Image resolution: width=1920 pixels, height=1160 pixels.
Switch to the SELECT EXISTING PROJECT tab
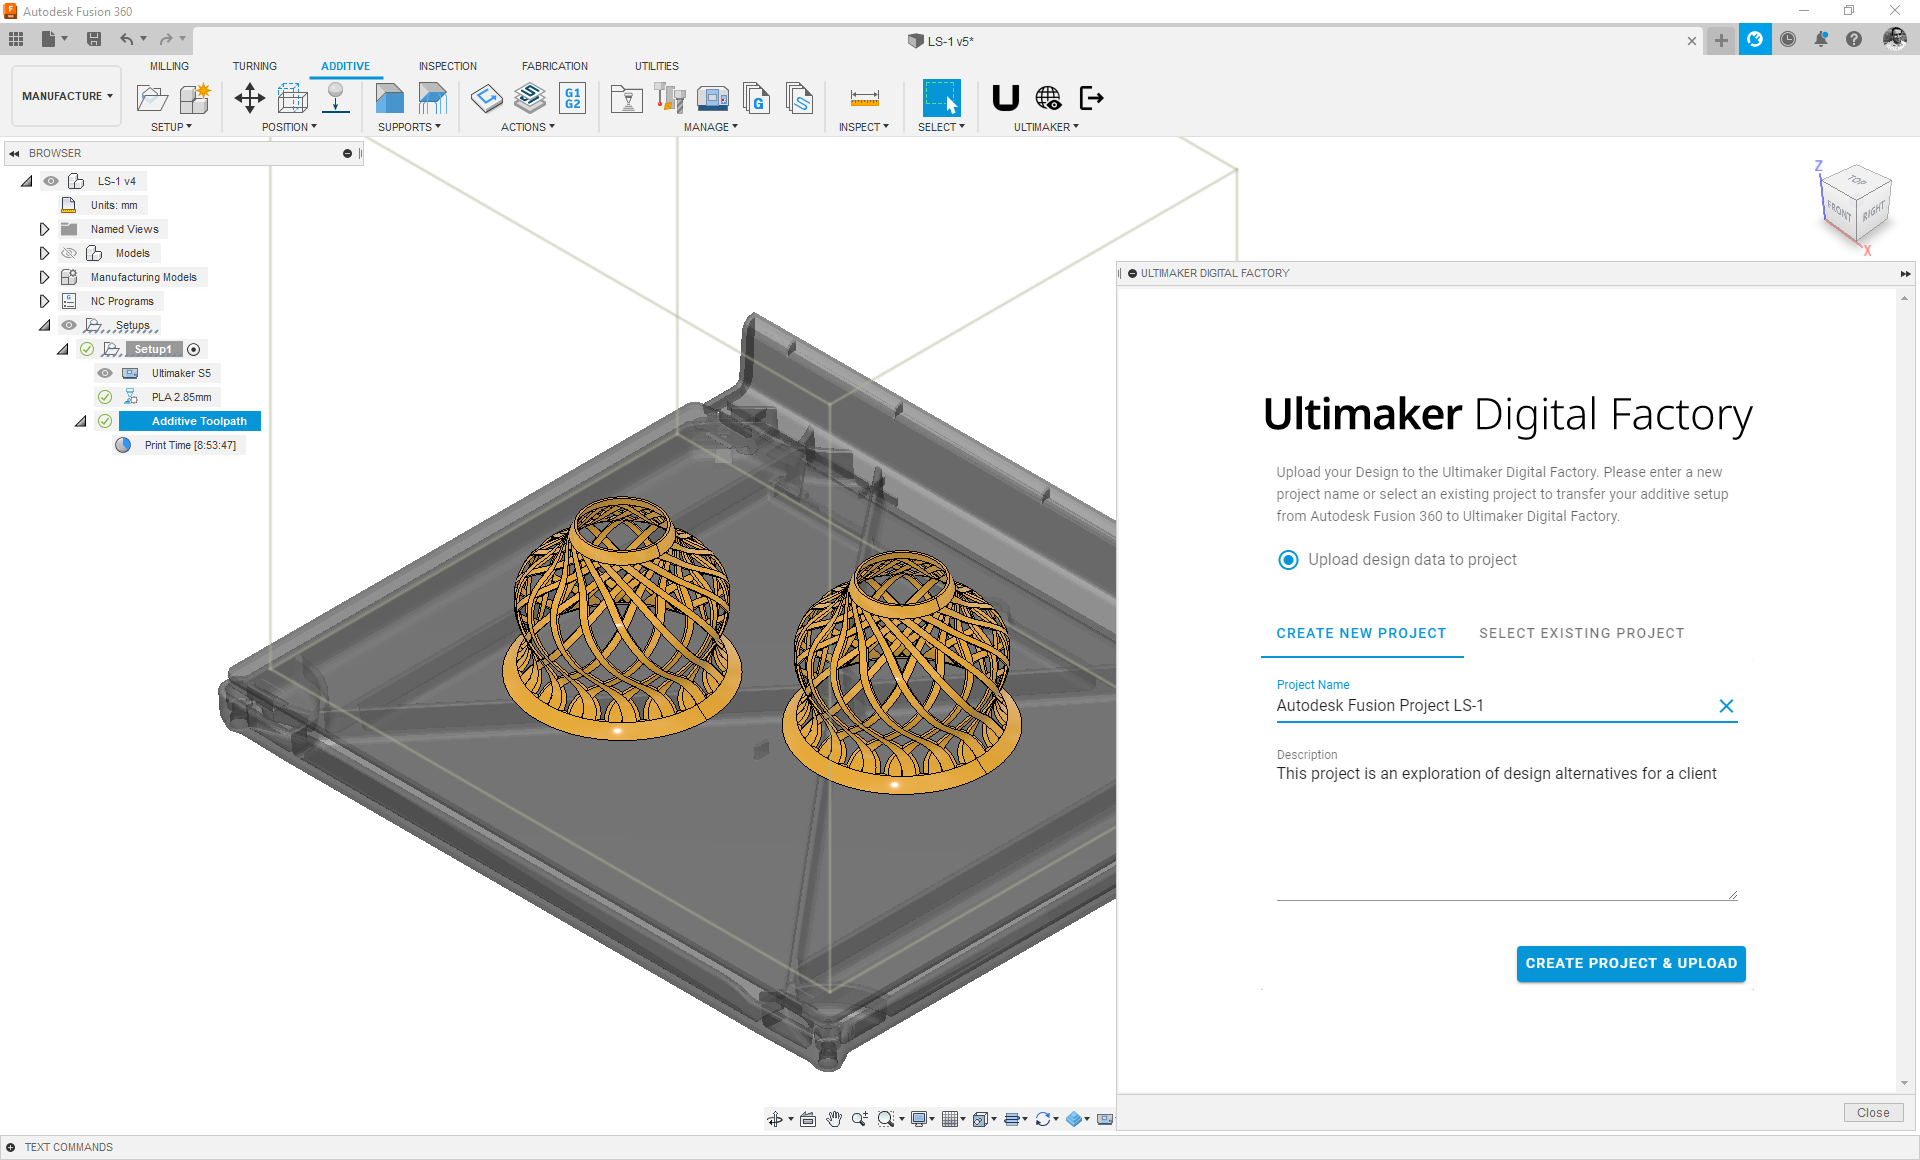click(x=1581, y=633)
